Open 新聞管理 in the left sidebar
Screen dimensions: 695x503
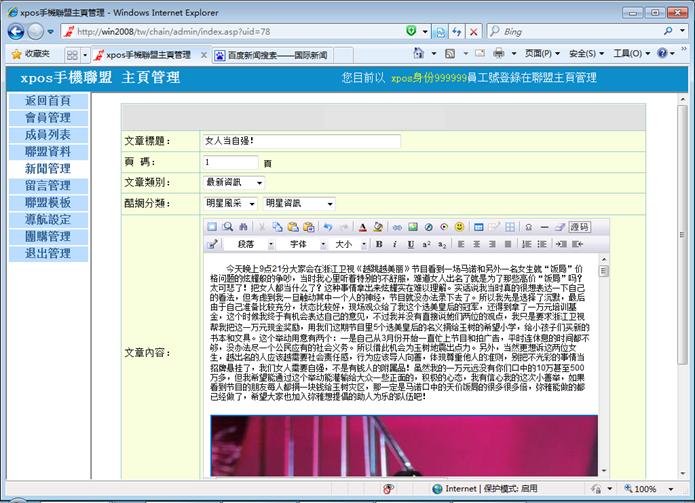(47, 169)
